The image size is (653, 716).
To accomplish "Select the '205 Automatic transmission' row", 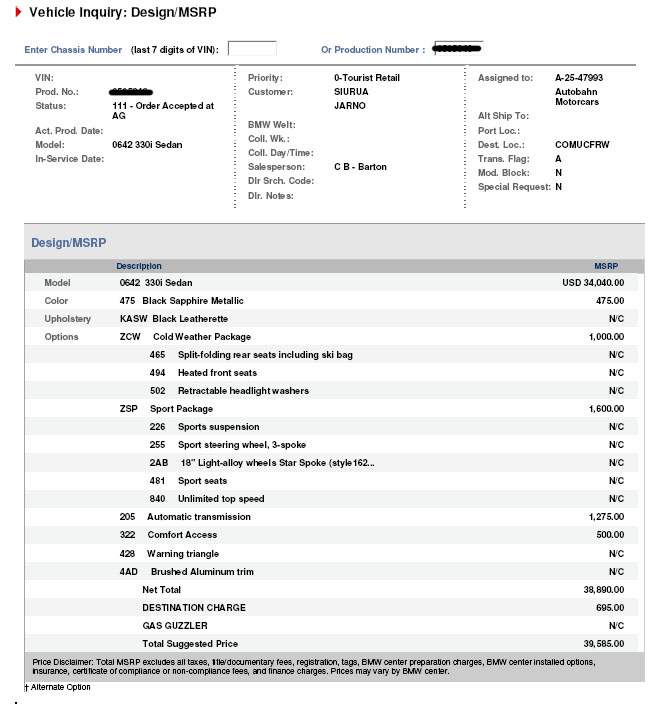I will pyautogui.click(x=332, y=517).
